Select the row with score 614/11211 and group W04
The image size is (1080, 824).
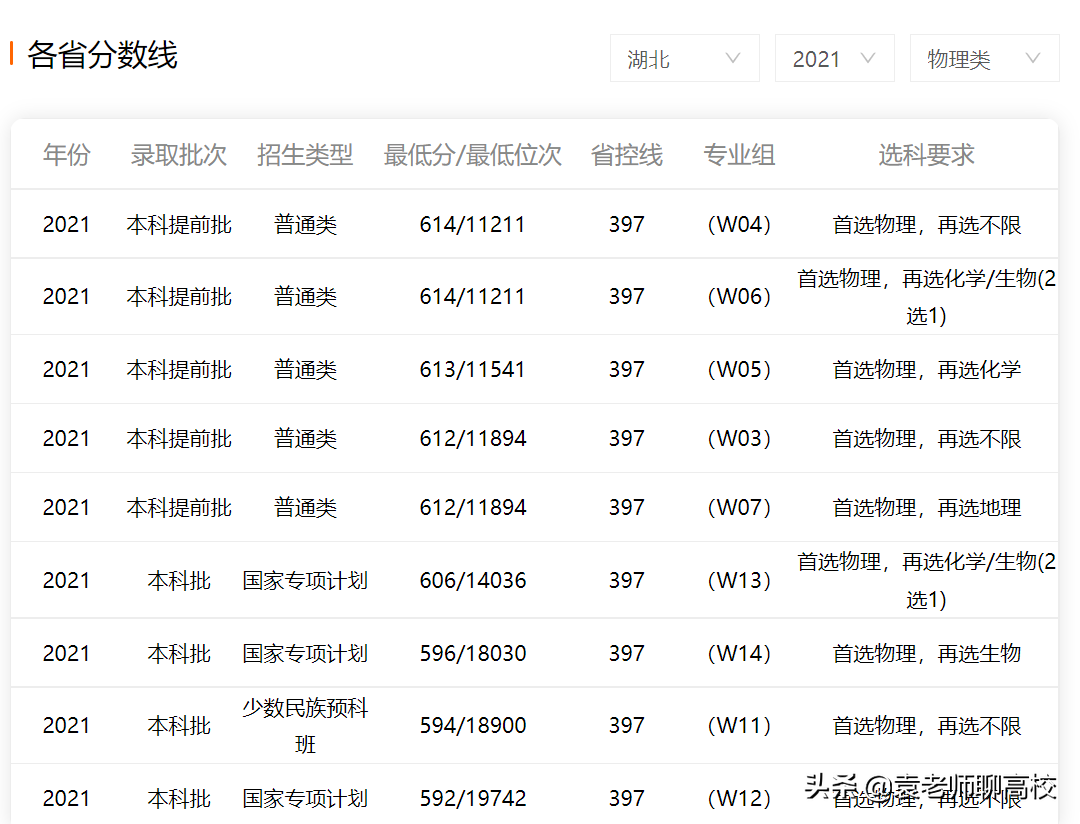click(473, 224)
